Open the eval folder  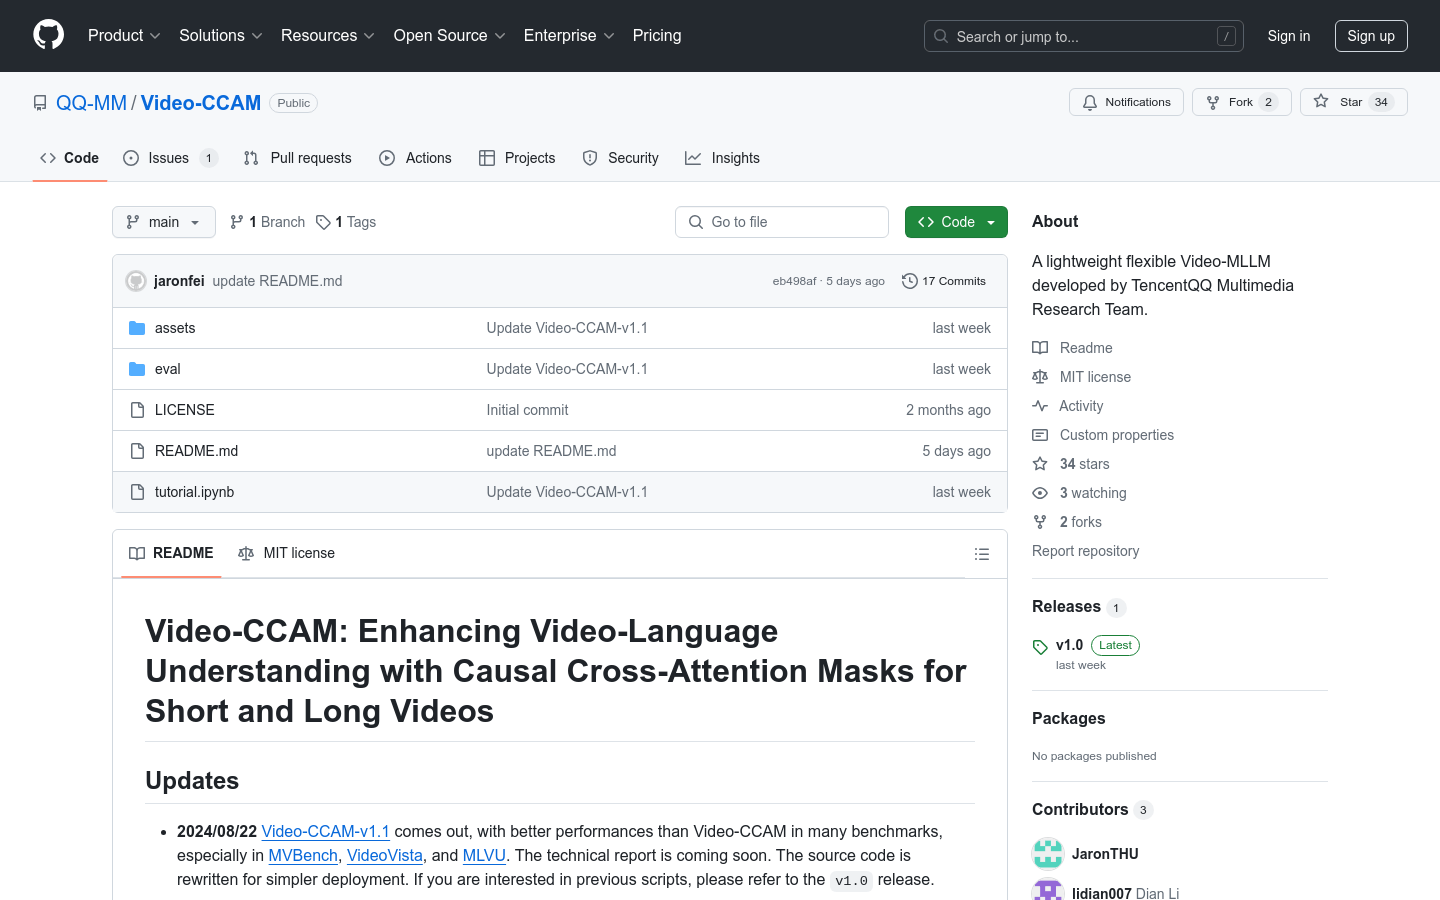(168, 369)
